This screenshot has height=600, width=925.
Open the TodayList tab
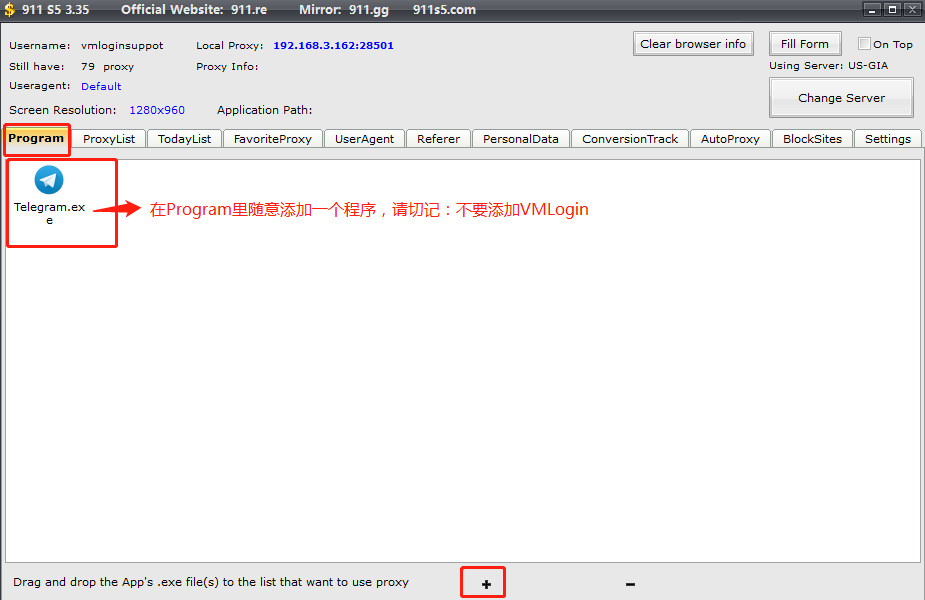[x=184, y=139]
